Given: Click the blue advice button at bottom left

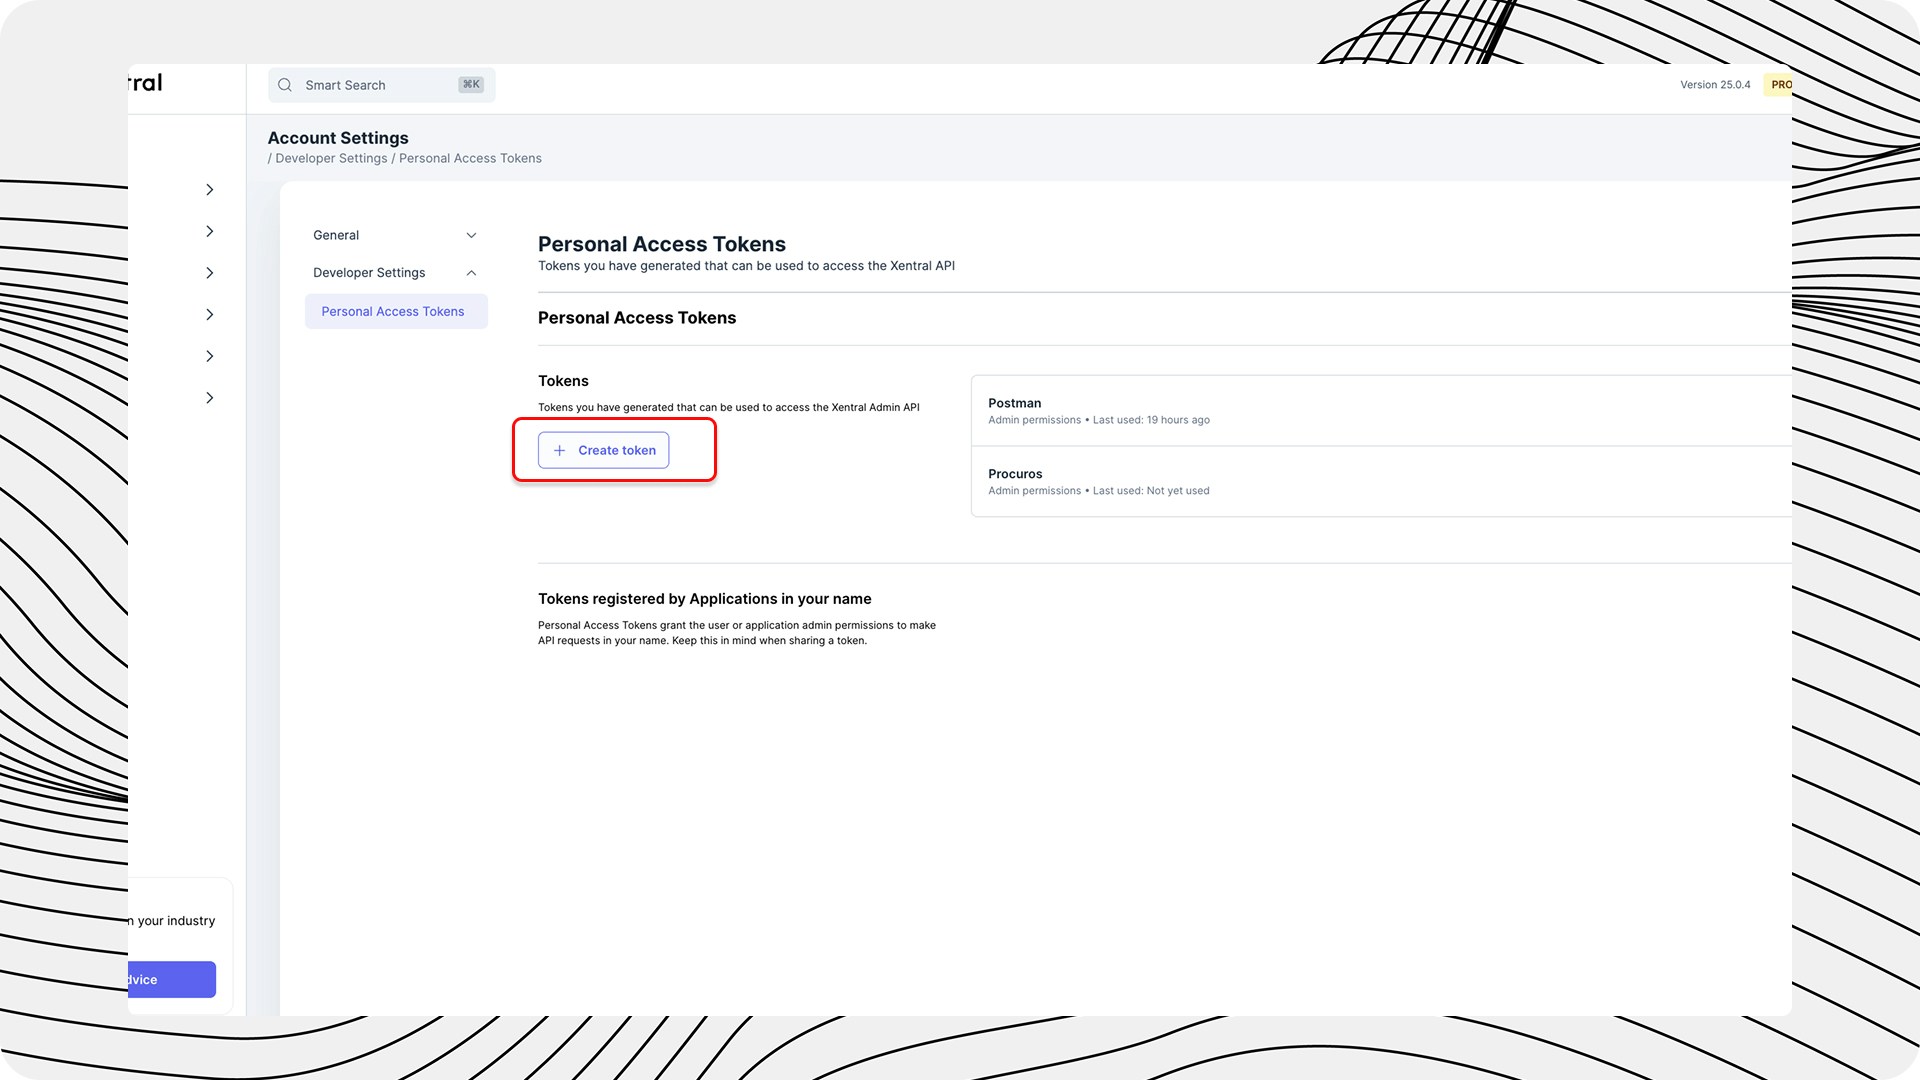Looking at the screenshot, I should 171,980.
